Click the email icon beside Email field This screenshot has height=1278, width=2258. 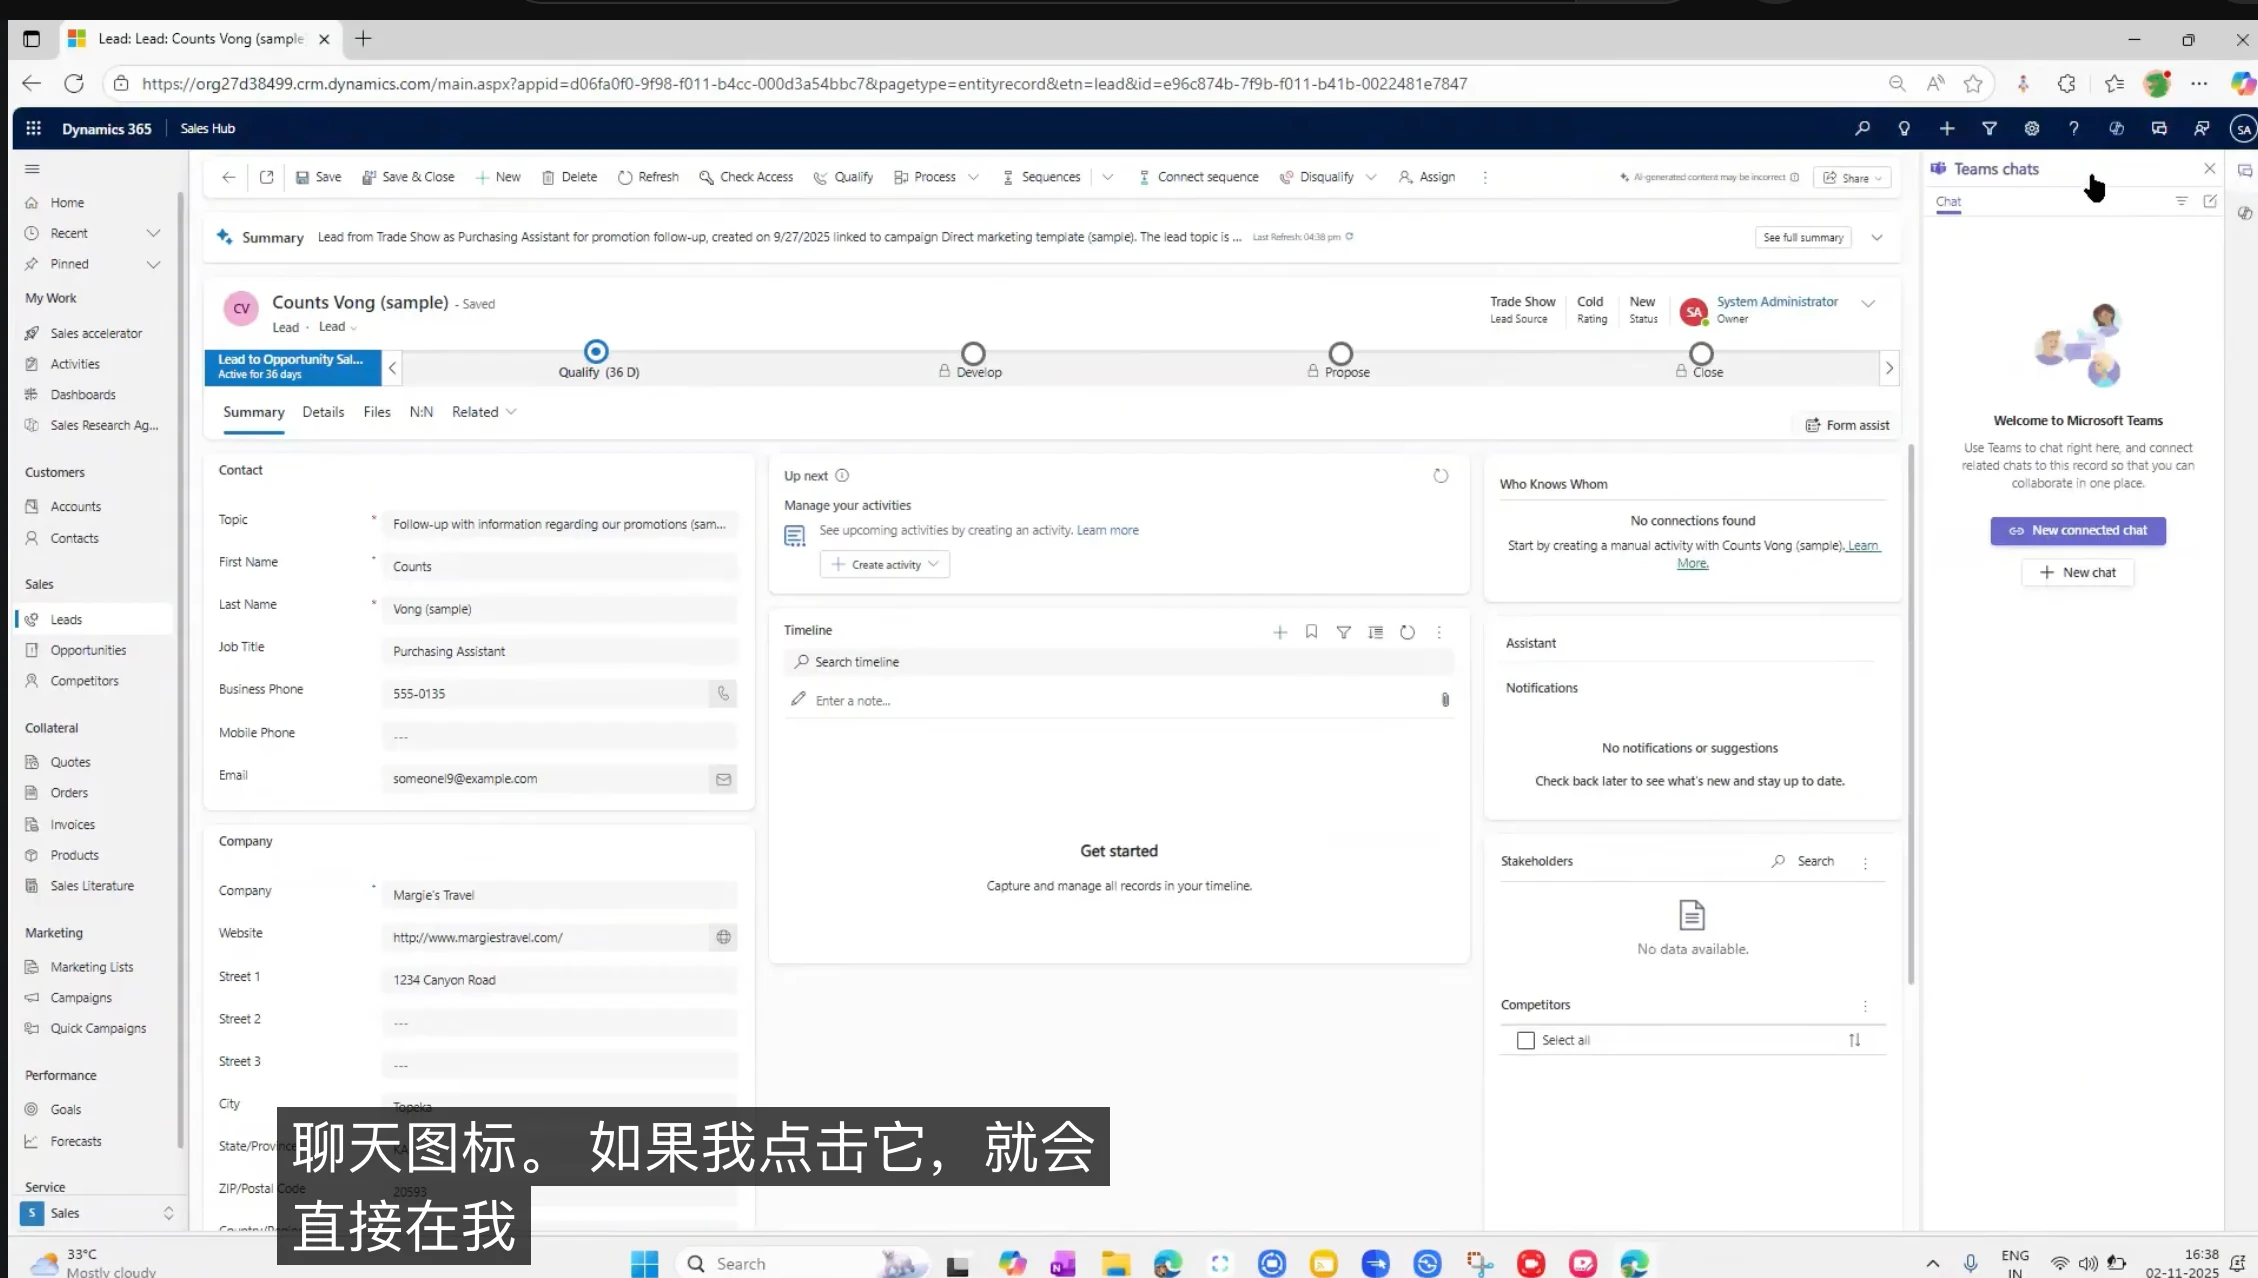click(x=723, y=779)
